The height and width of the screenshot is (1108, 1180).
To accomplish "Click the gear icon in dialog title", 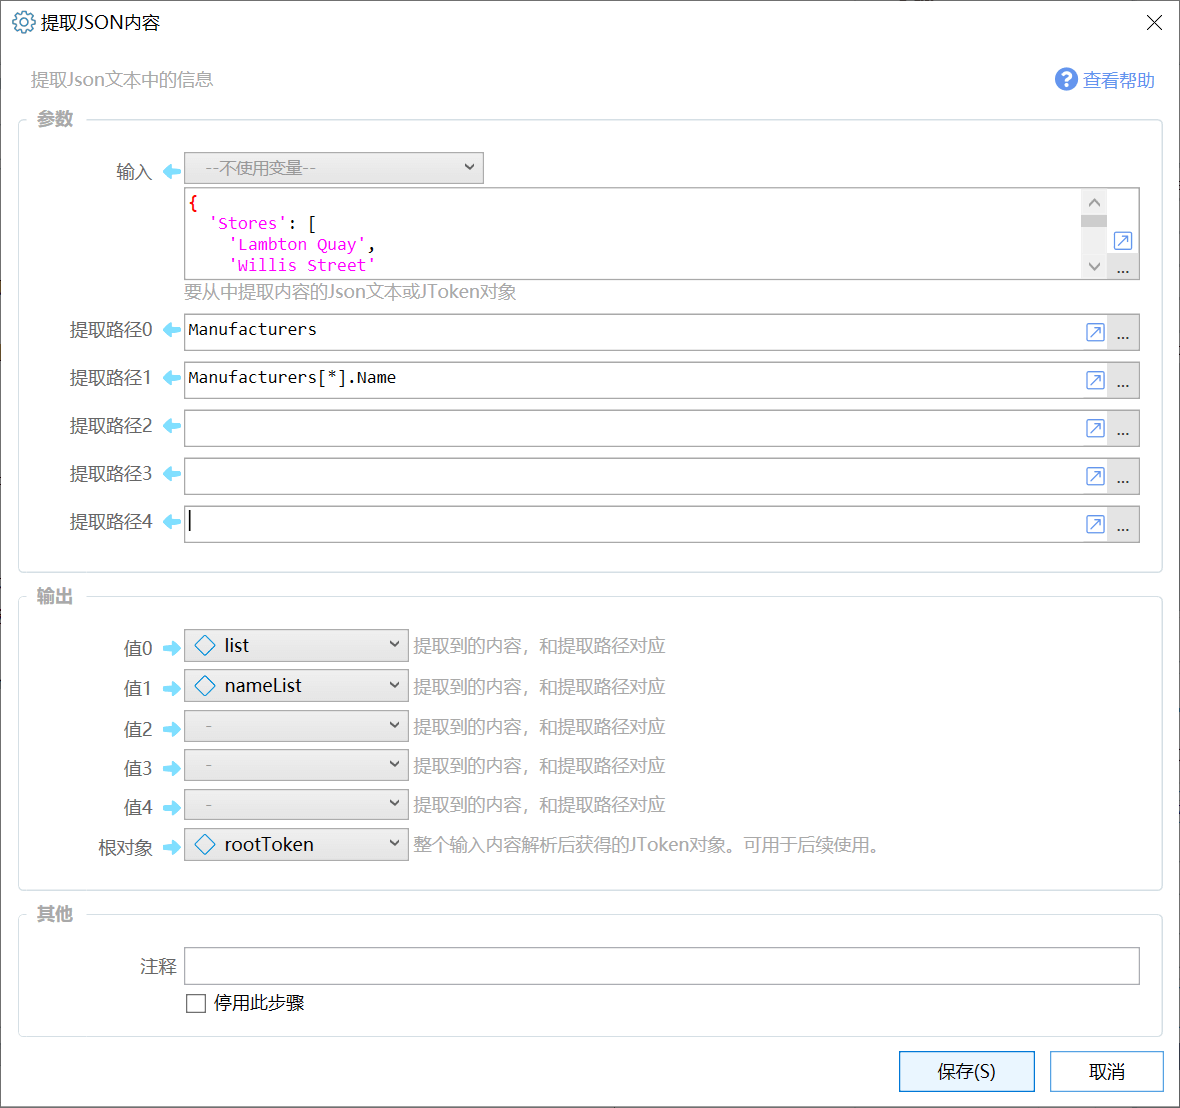I will click(23, 23).
